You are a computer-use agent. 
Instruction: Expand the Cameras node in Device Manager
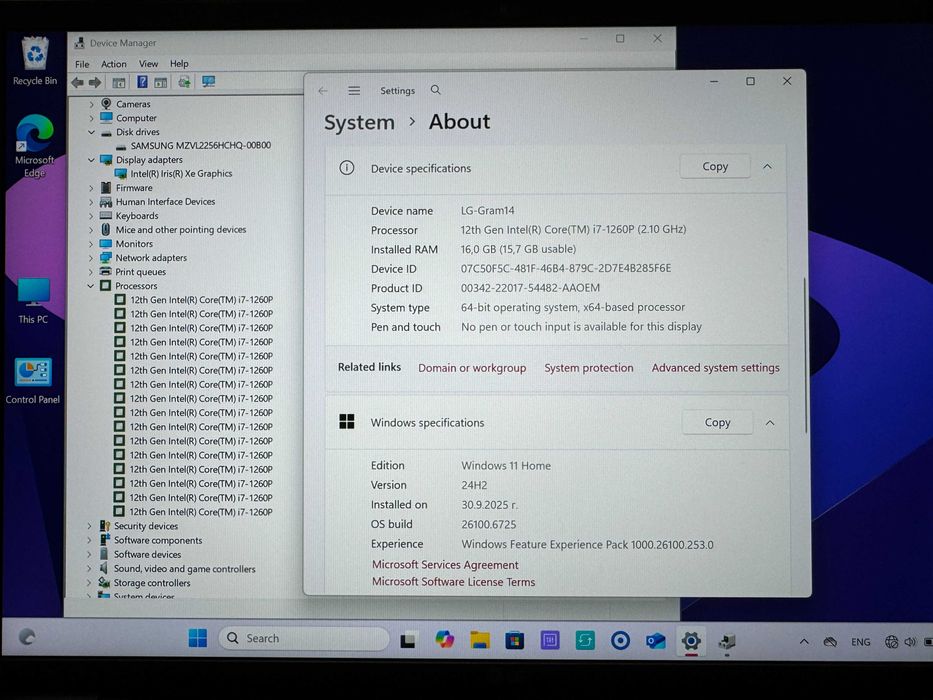[91, 104]
